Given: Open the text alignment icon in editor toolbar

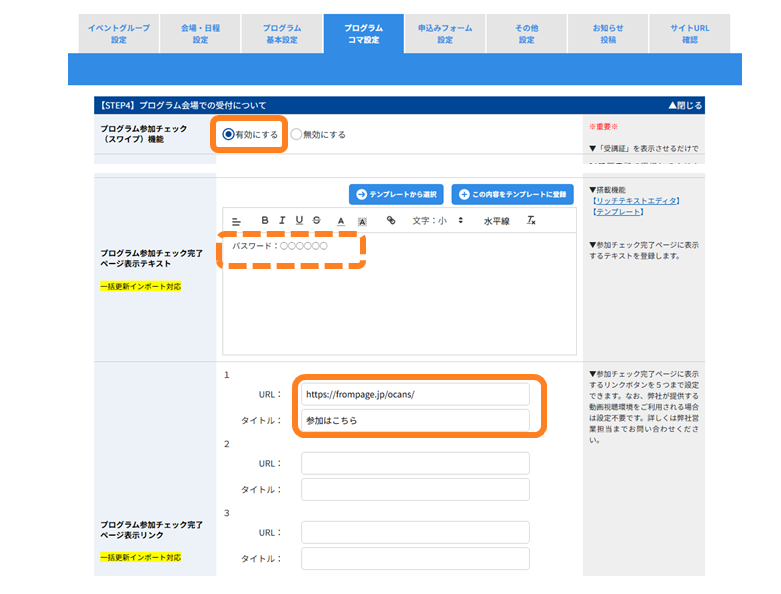Looking at the screenshot, I should [x=236, y=222].
